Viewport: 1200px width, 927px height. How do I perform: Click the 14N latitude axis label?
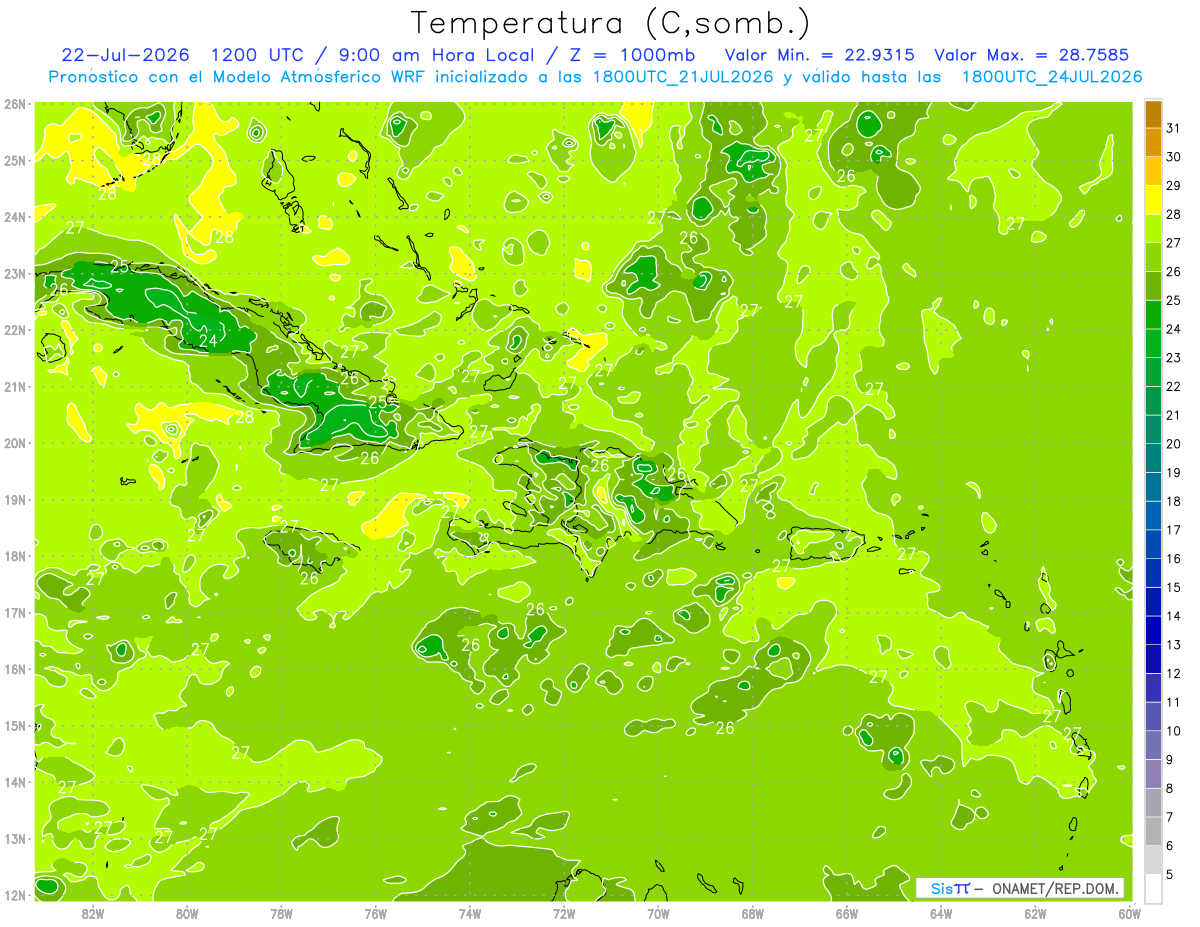[x=14, y=782]
